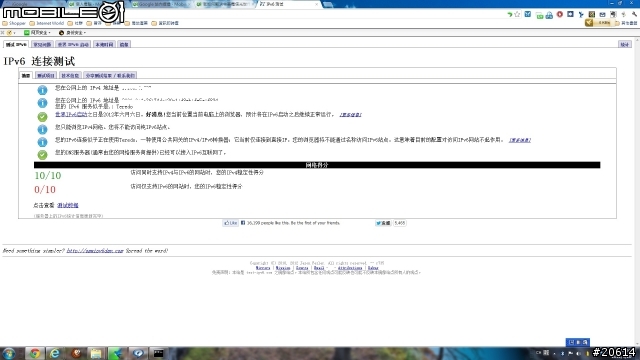This screenshot has width=640, height=360.
Task: Select the '常见问题' page tab
Action: click(x=42, y=44)
